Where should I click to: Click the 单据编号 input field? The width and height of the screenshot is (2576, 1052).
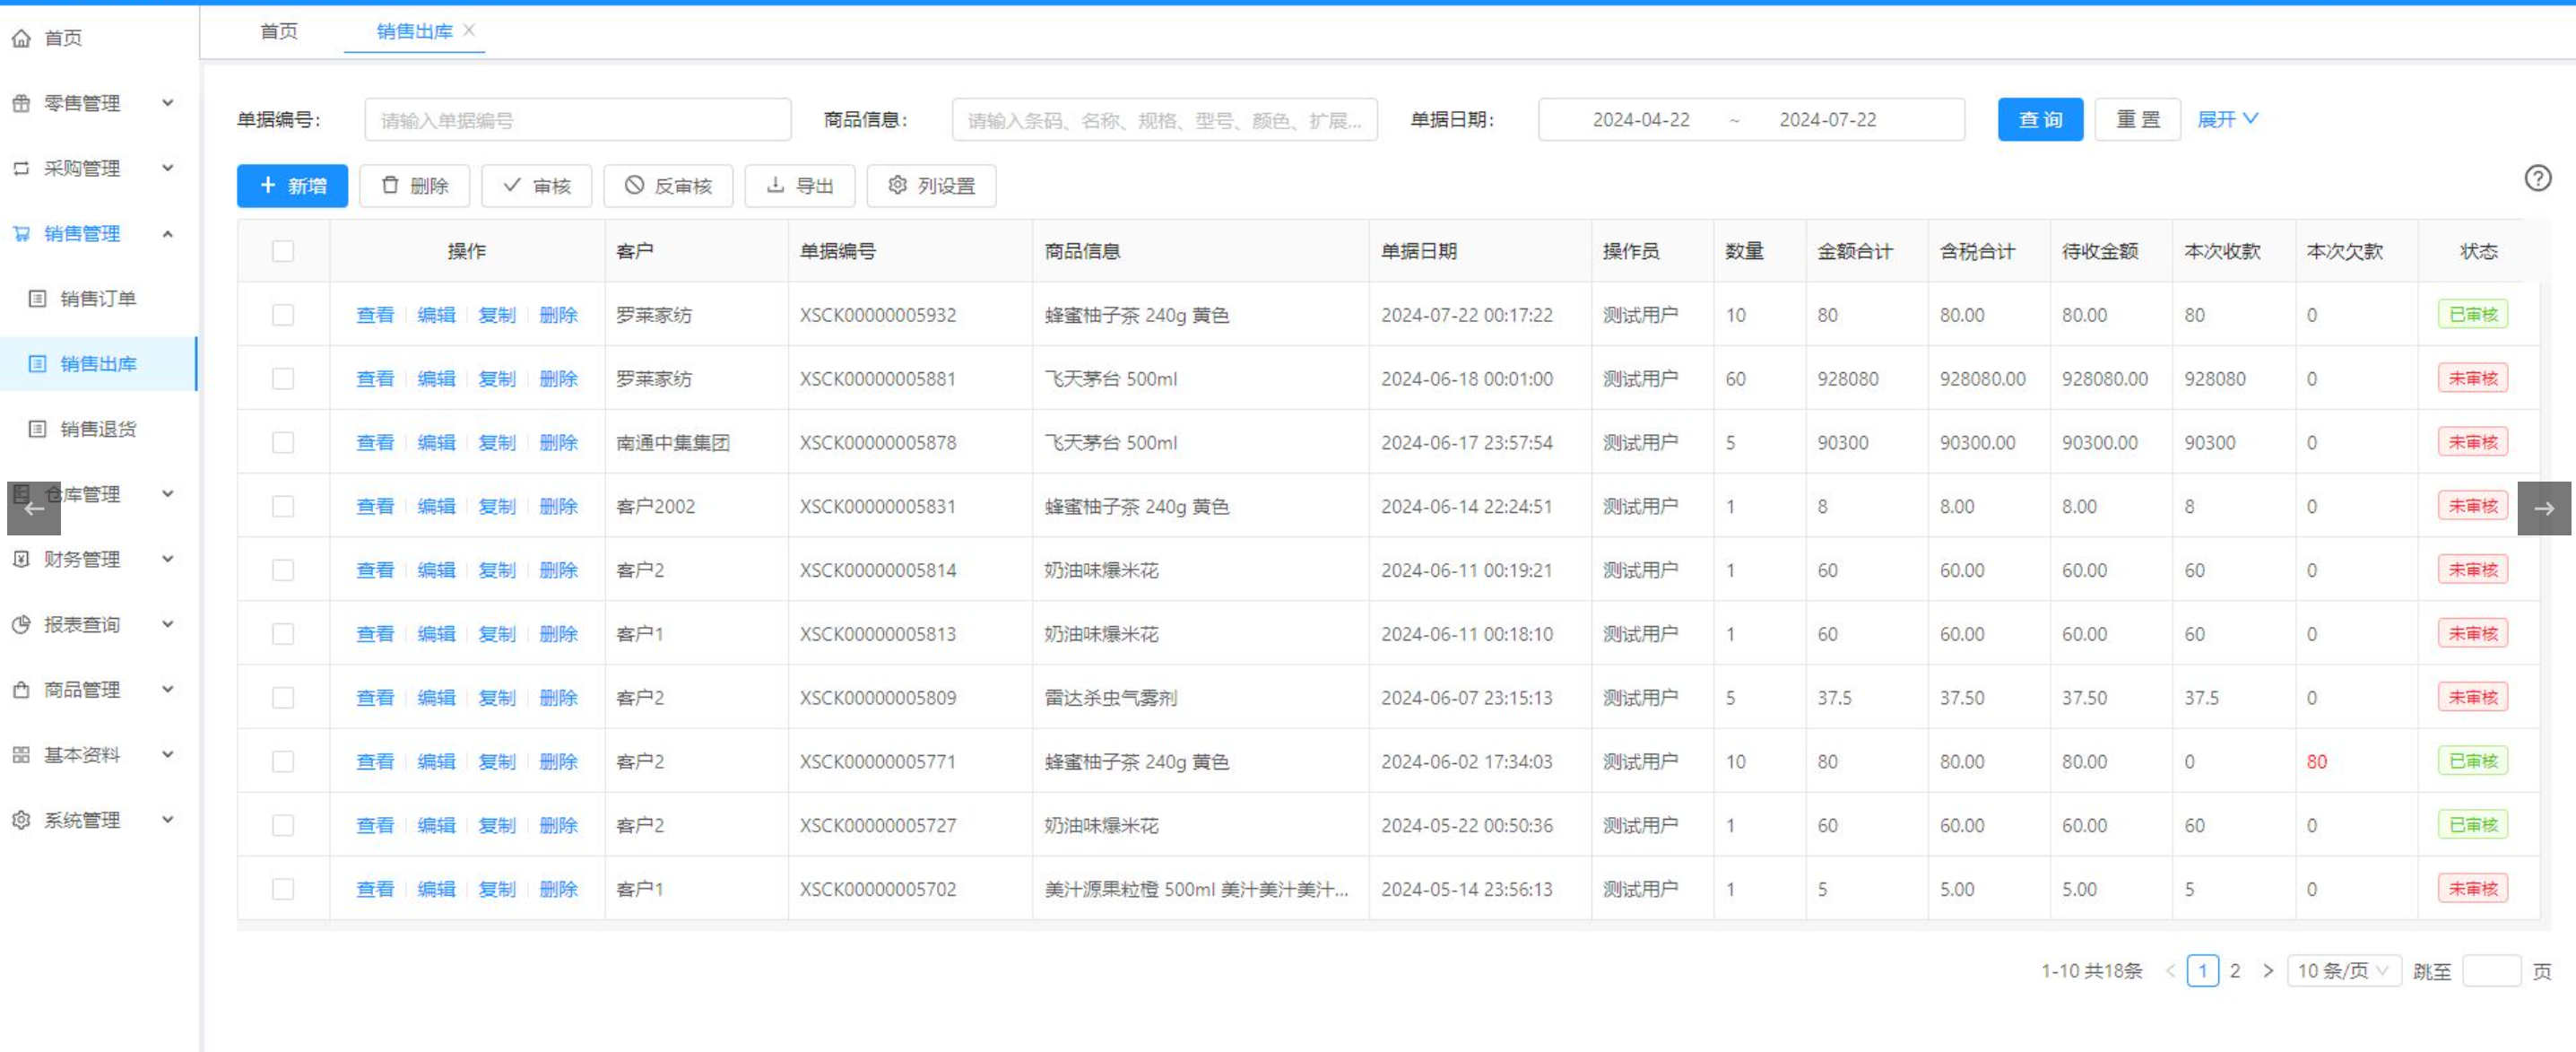coord(577,120)
